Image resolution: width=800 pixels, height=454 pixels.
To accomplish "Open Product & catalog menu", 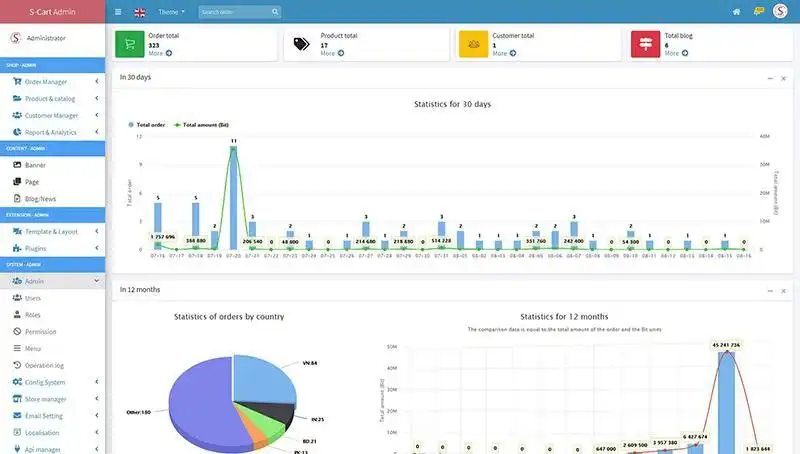I will tap(53, 98).
